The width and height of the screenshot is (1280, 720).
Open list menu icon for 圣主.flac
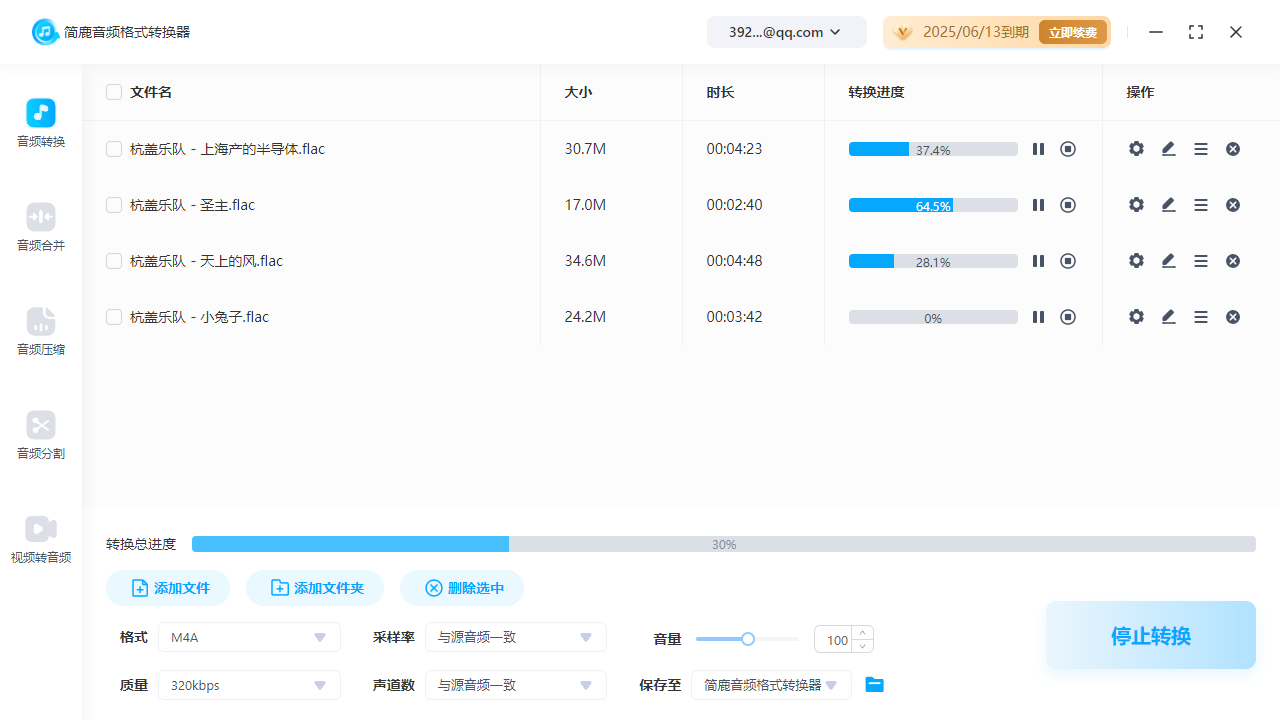(x=1201, y=205)
